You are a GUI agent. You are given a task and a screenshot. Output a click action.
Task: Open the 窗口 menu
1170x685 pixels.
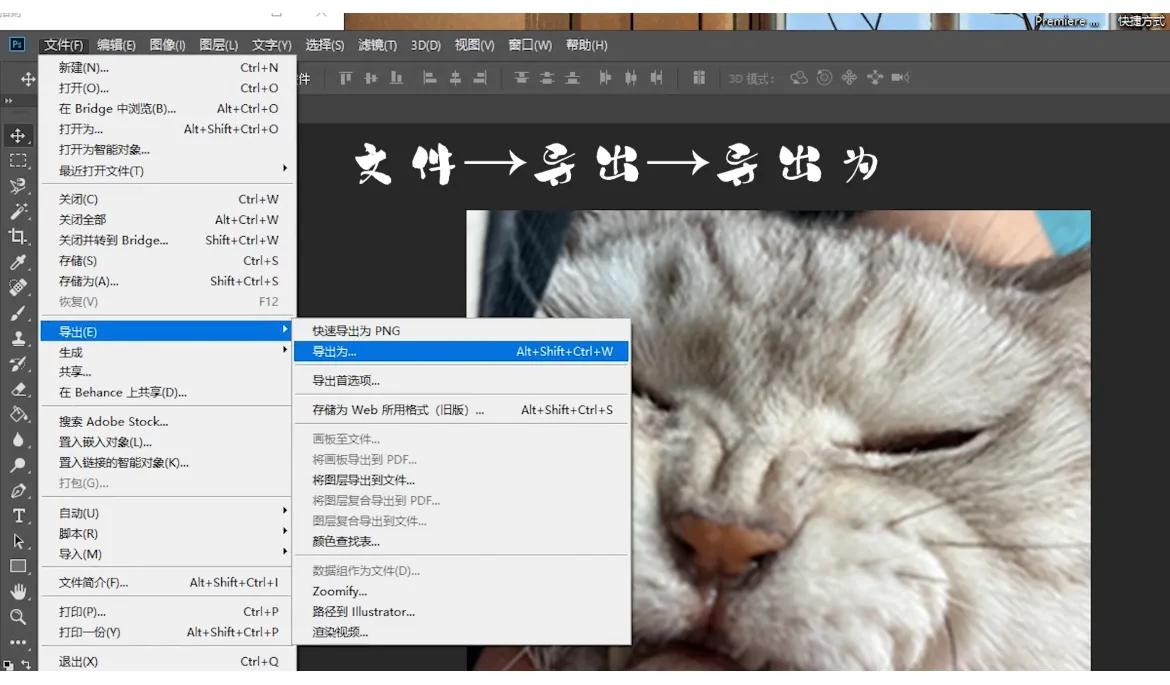tap(528, 44)
